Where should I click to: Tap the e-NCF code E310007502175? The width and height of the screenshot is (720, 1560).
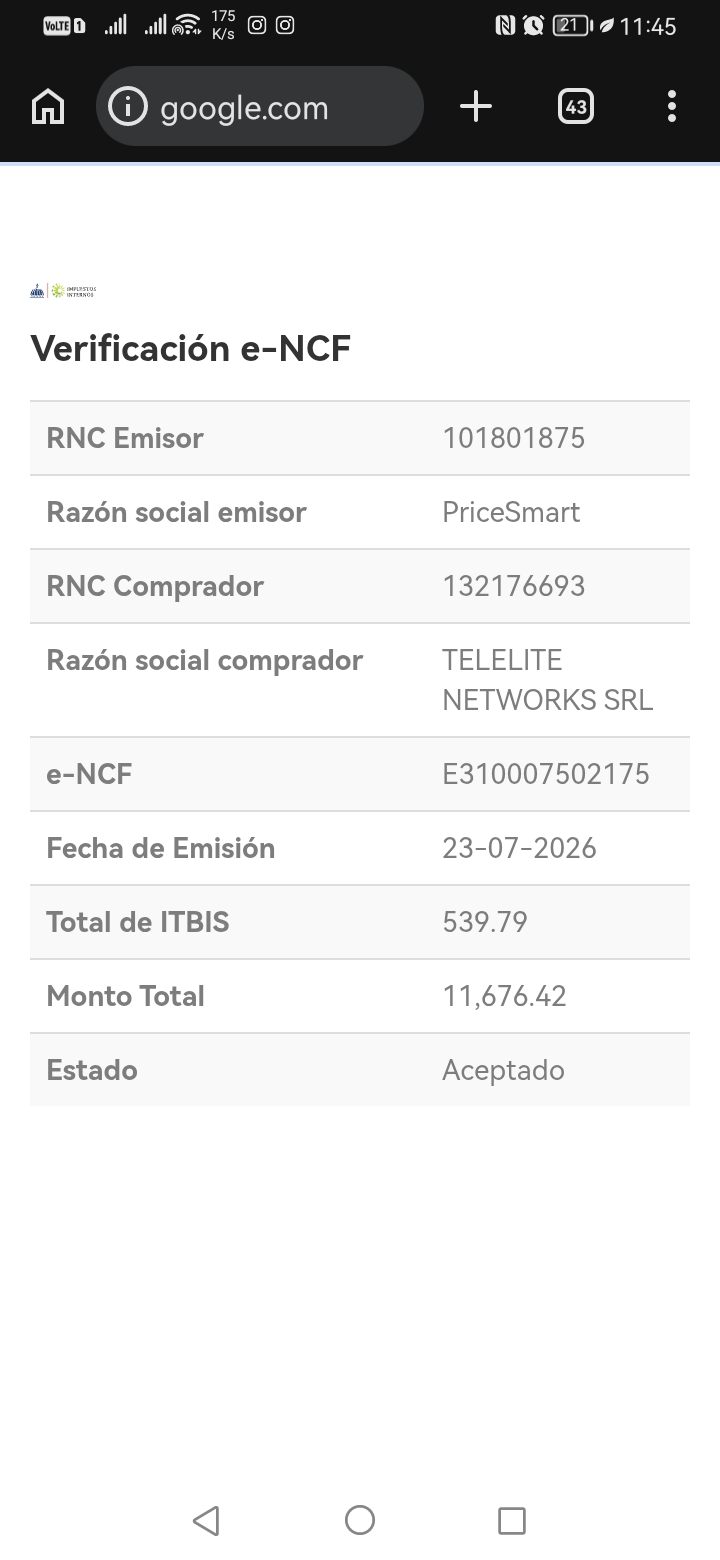(x=546, y=774)
